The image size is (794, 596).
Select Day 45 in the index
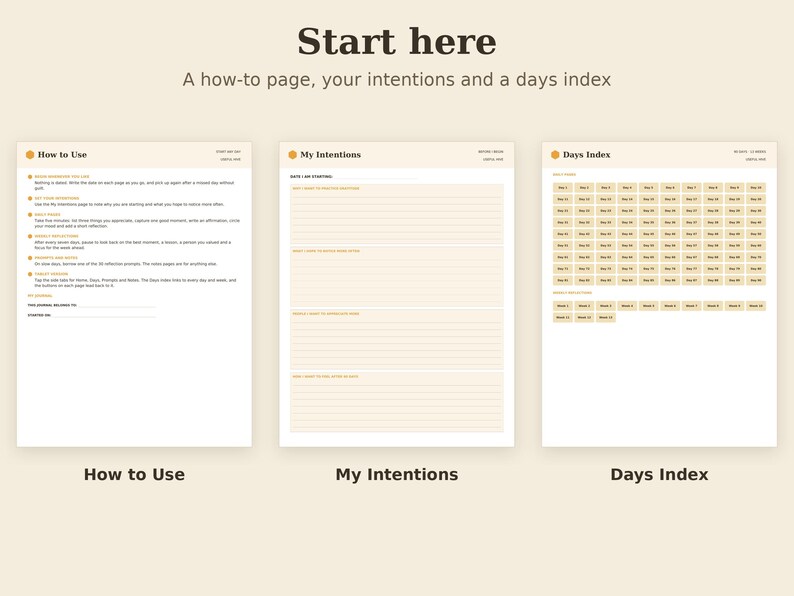(x=649, y=234)
